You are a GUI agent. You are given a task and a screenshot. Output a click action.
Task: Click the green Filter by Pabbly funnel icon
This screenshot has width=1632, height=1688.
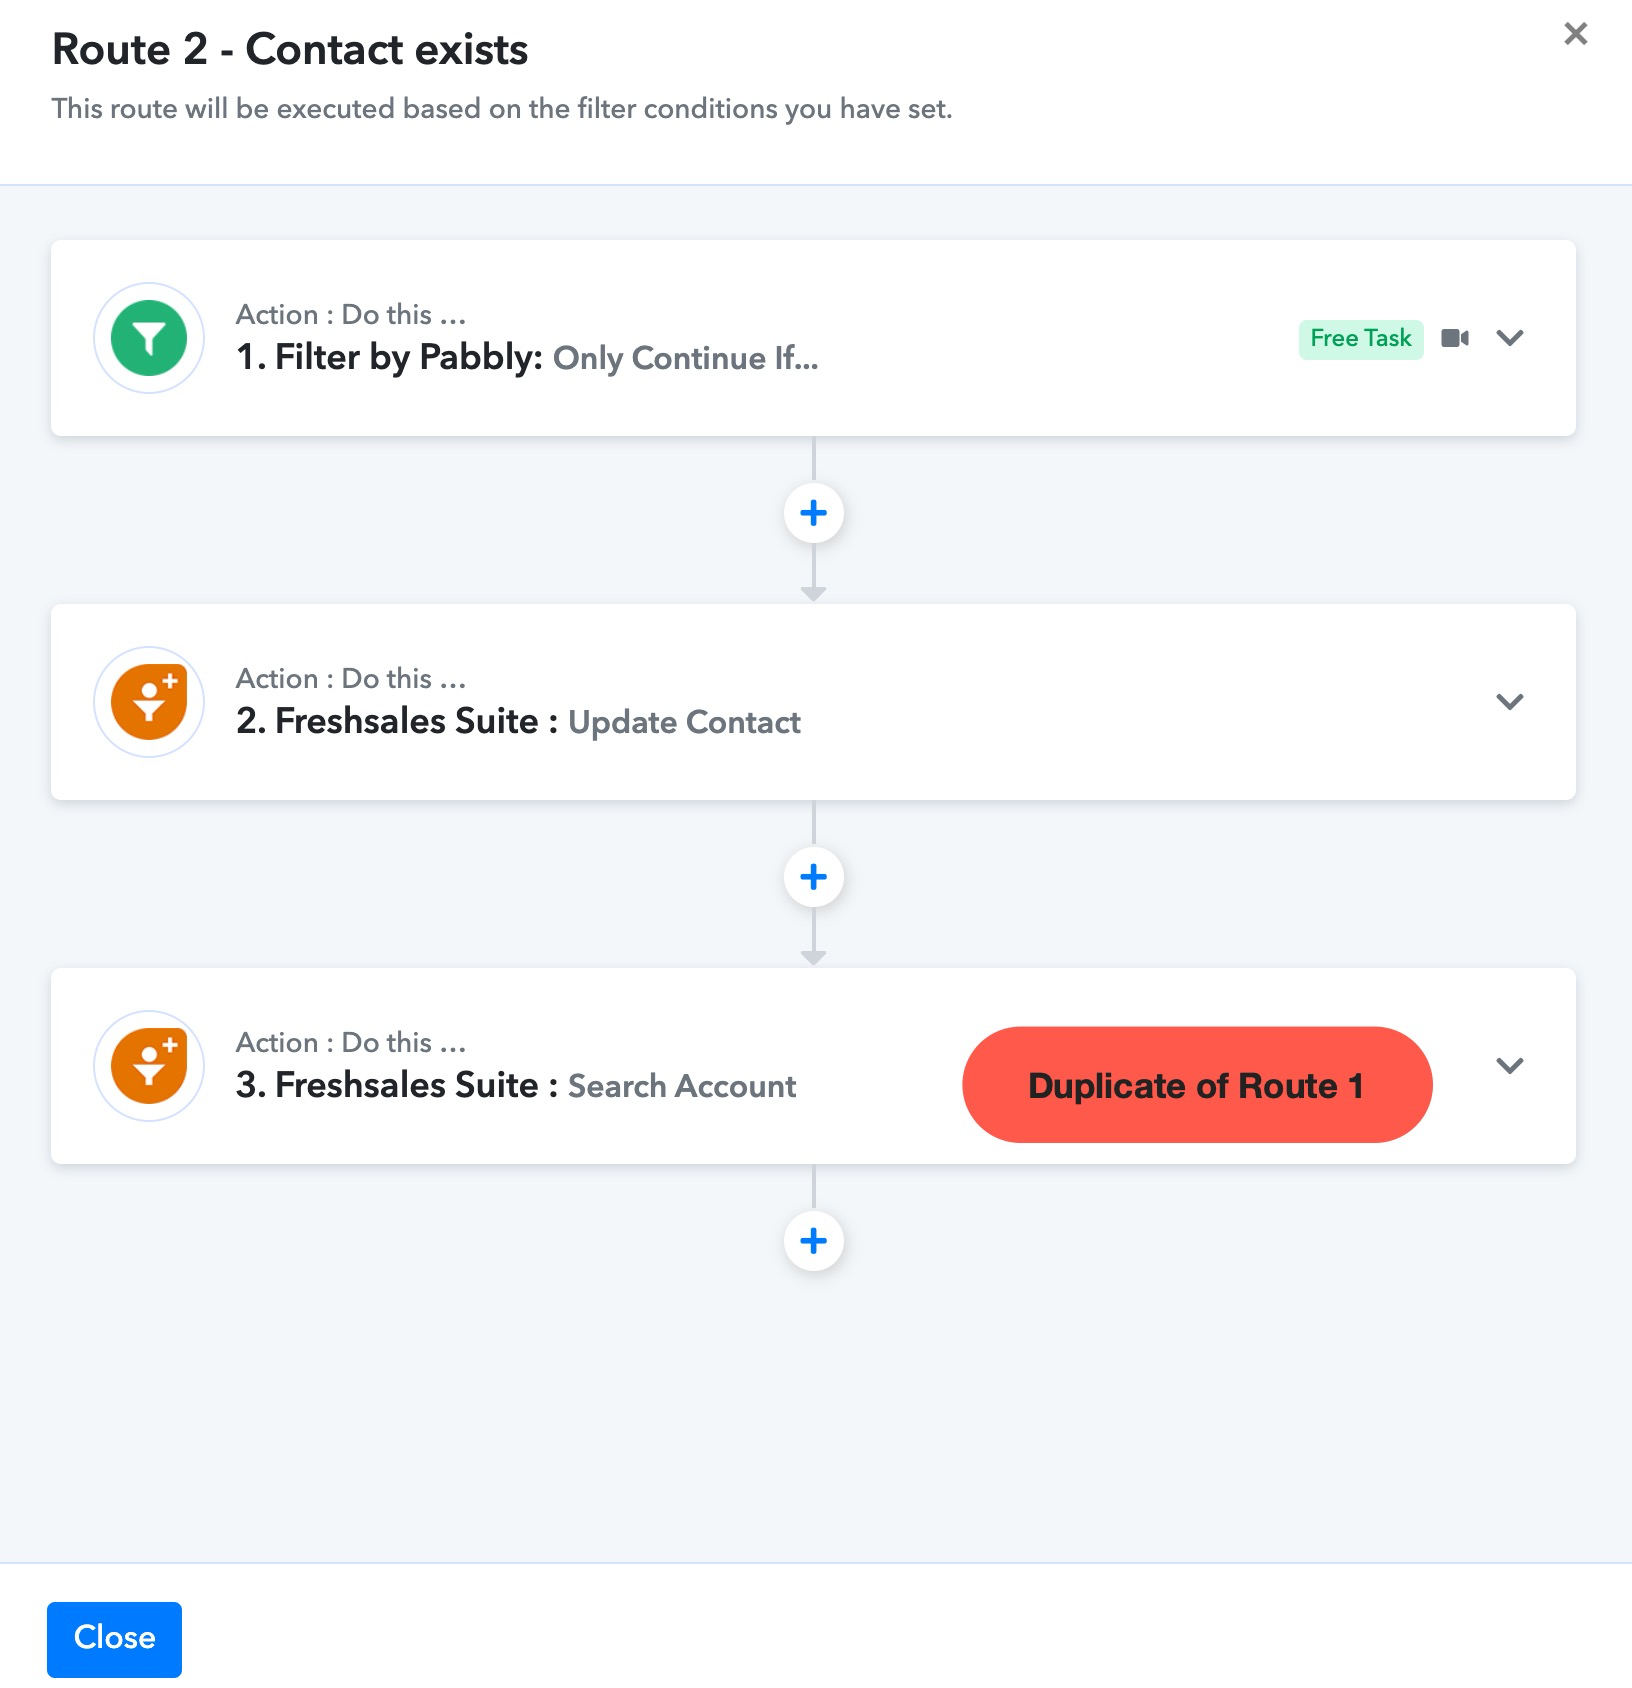[149, 338]
